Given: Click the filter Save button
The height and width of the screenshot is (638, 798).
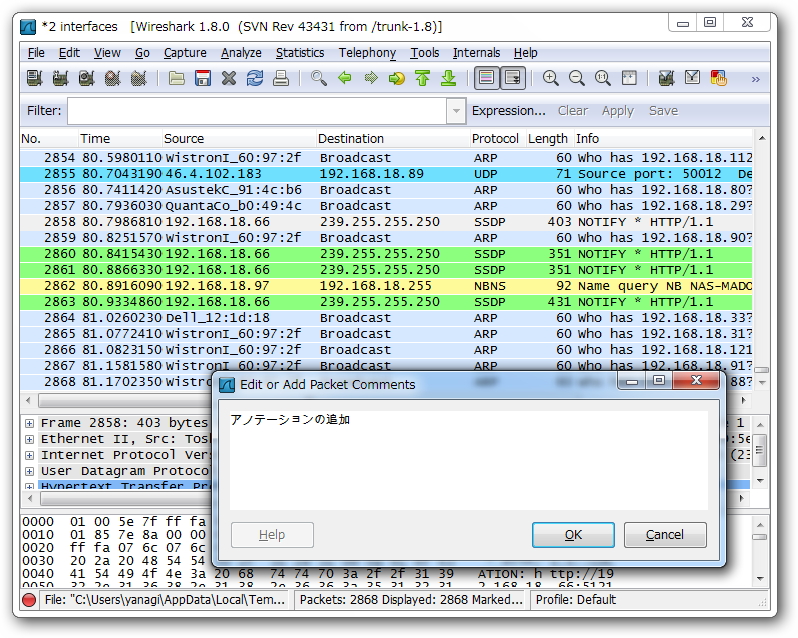Looking at the screenshot, I should coord(663,111).
